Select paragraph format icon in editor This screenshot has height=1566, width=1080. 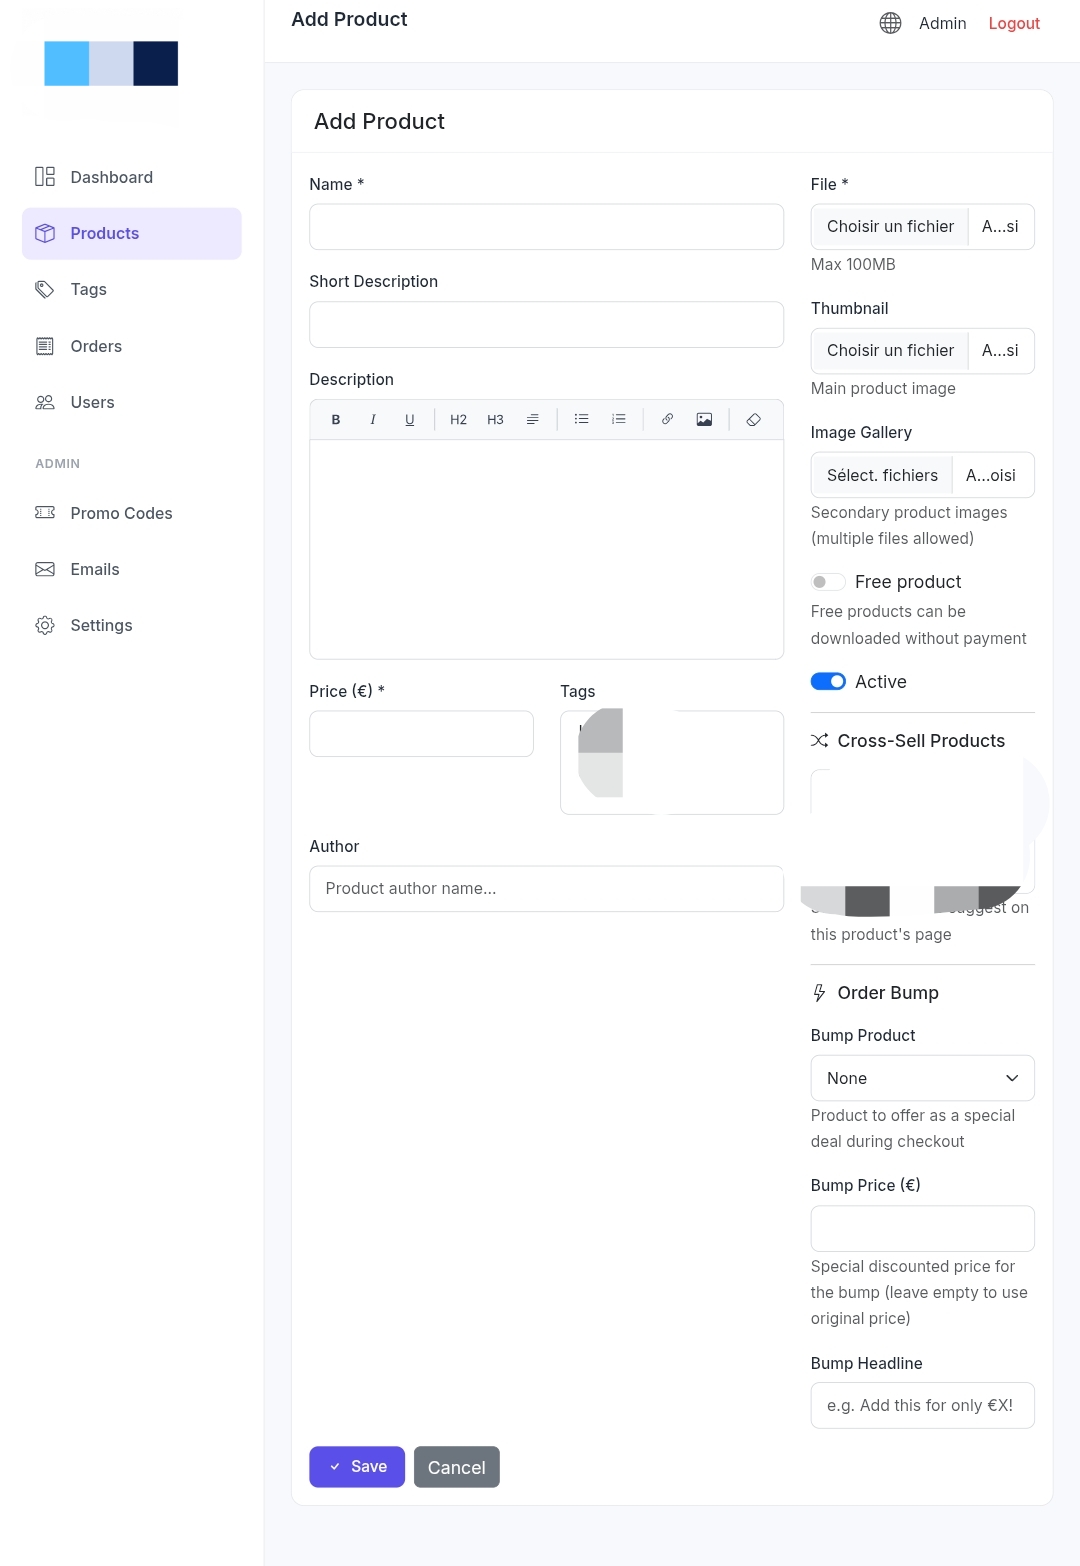point(533,420)
